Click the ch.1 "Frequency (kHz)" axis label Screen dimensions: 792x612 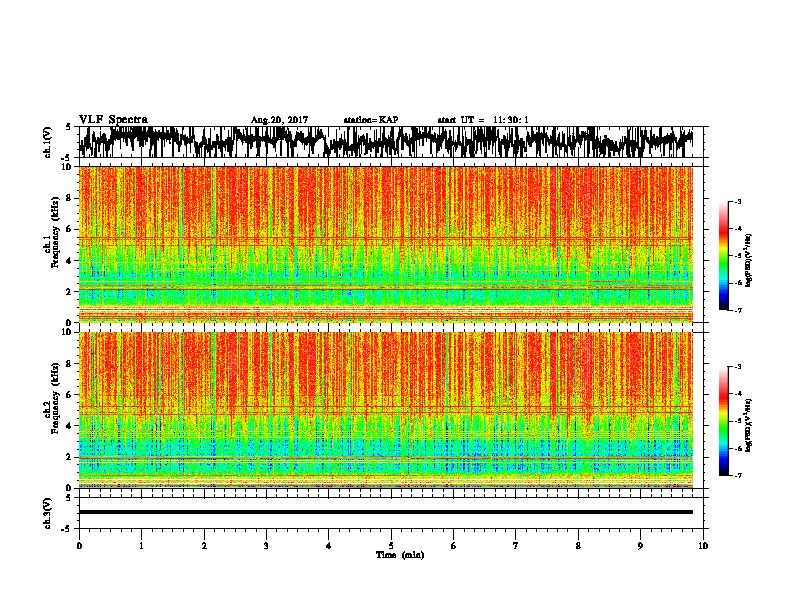[55, 232]
